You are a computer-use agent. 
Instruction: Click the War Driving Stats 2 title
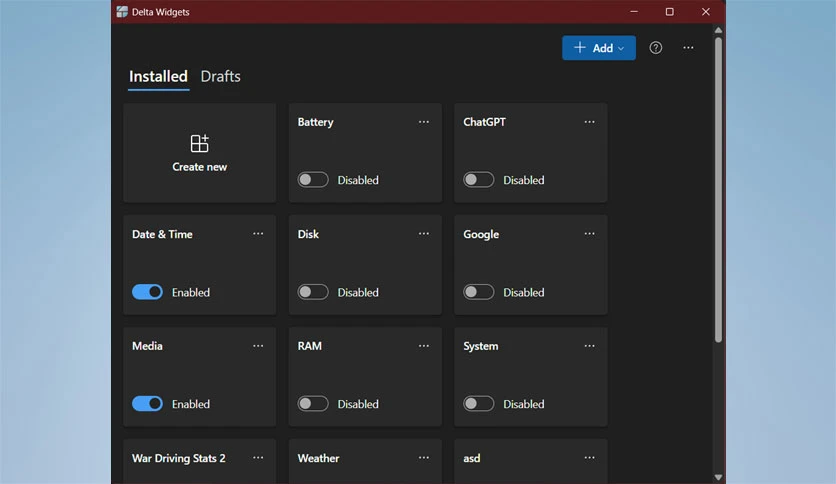click(x=179, y=458)
